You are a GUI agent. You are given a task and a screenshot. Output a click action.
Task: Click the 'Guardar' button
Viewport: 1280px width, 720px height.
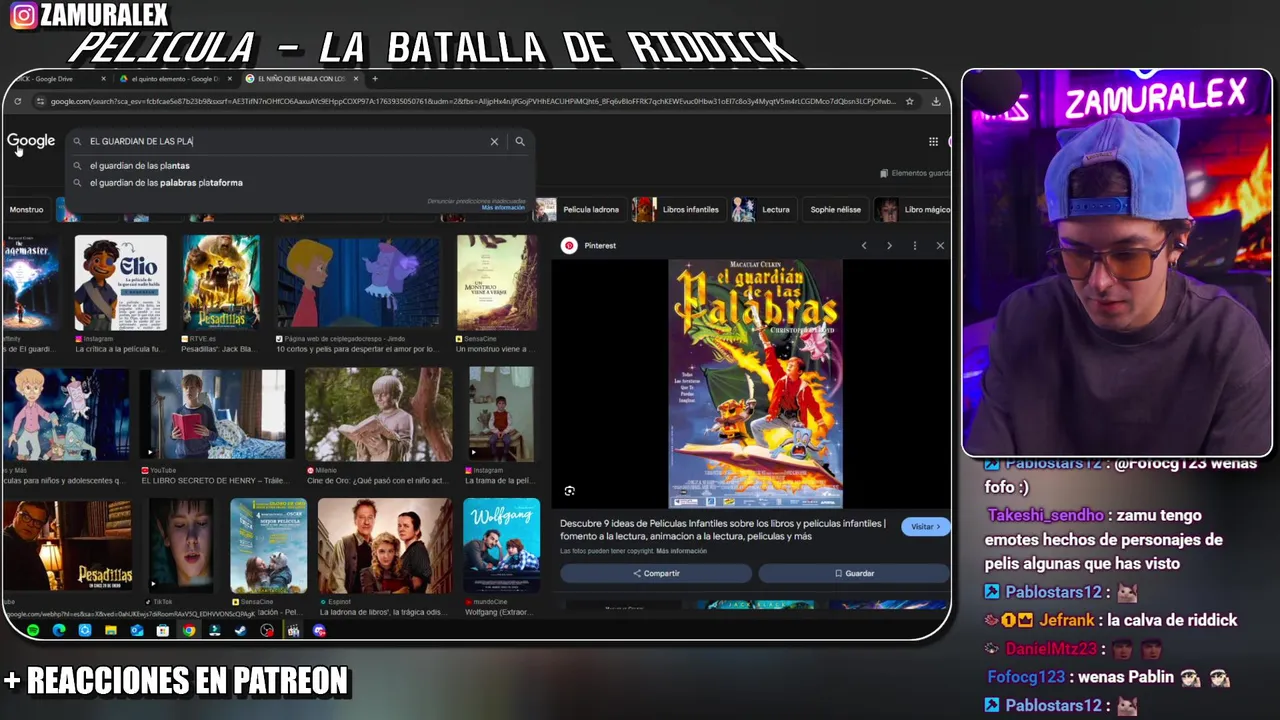pyautogui.click(x=854, y=573)
